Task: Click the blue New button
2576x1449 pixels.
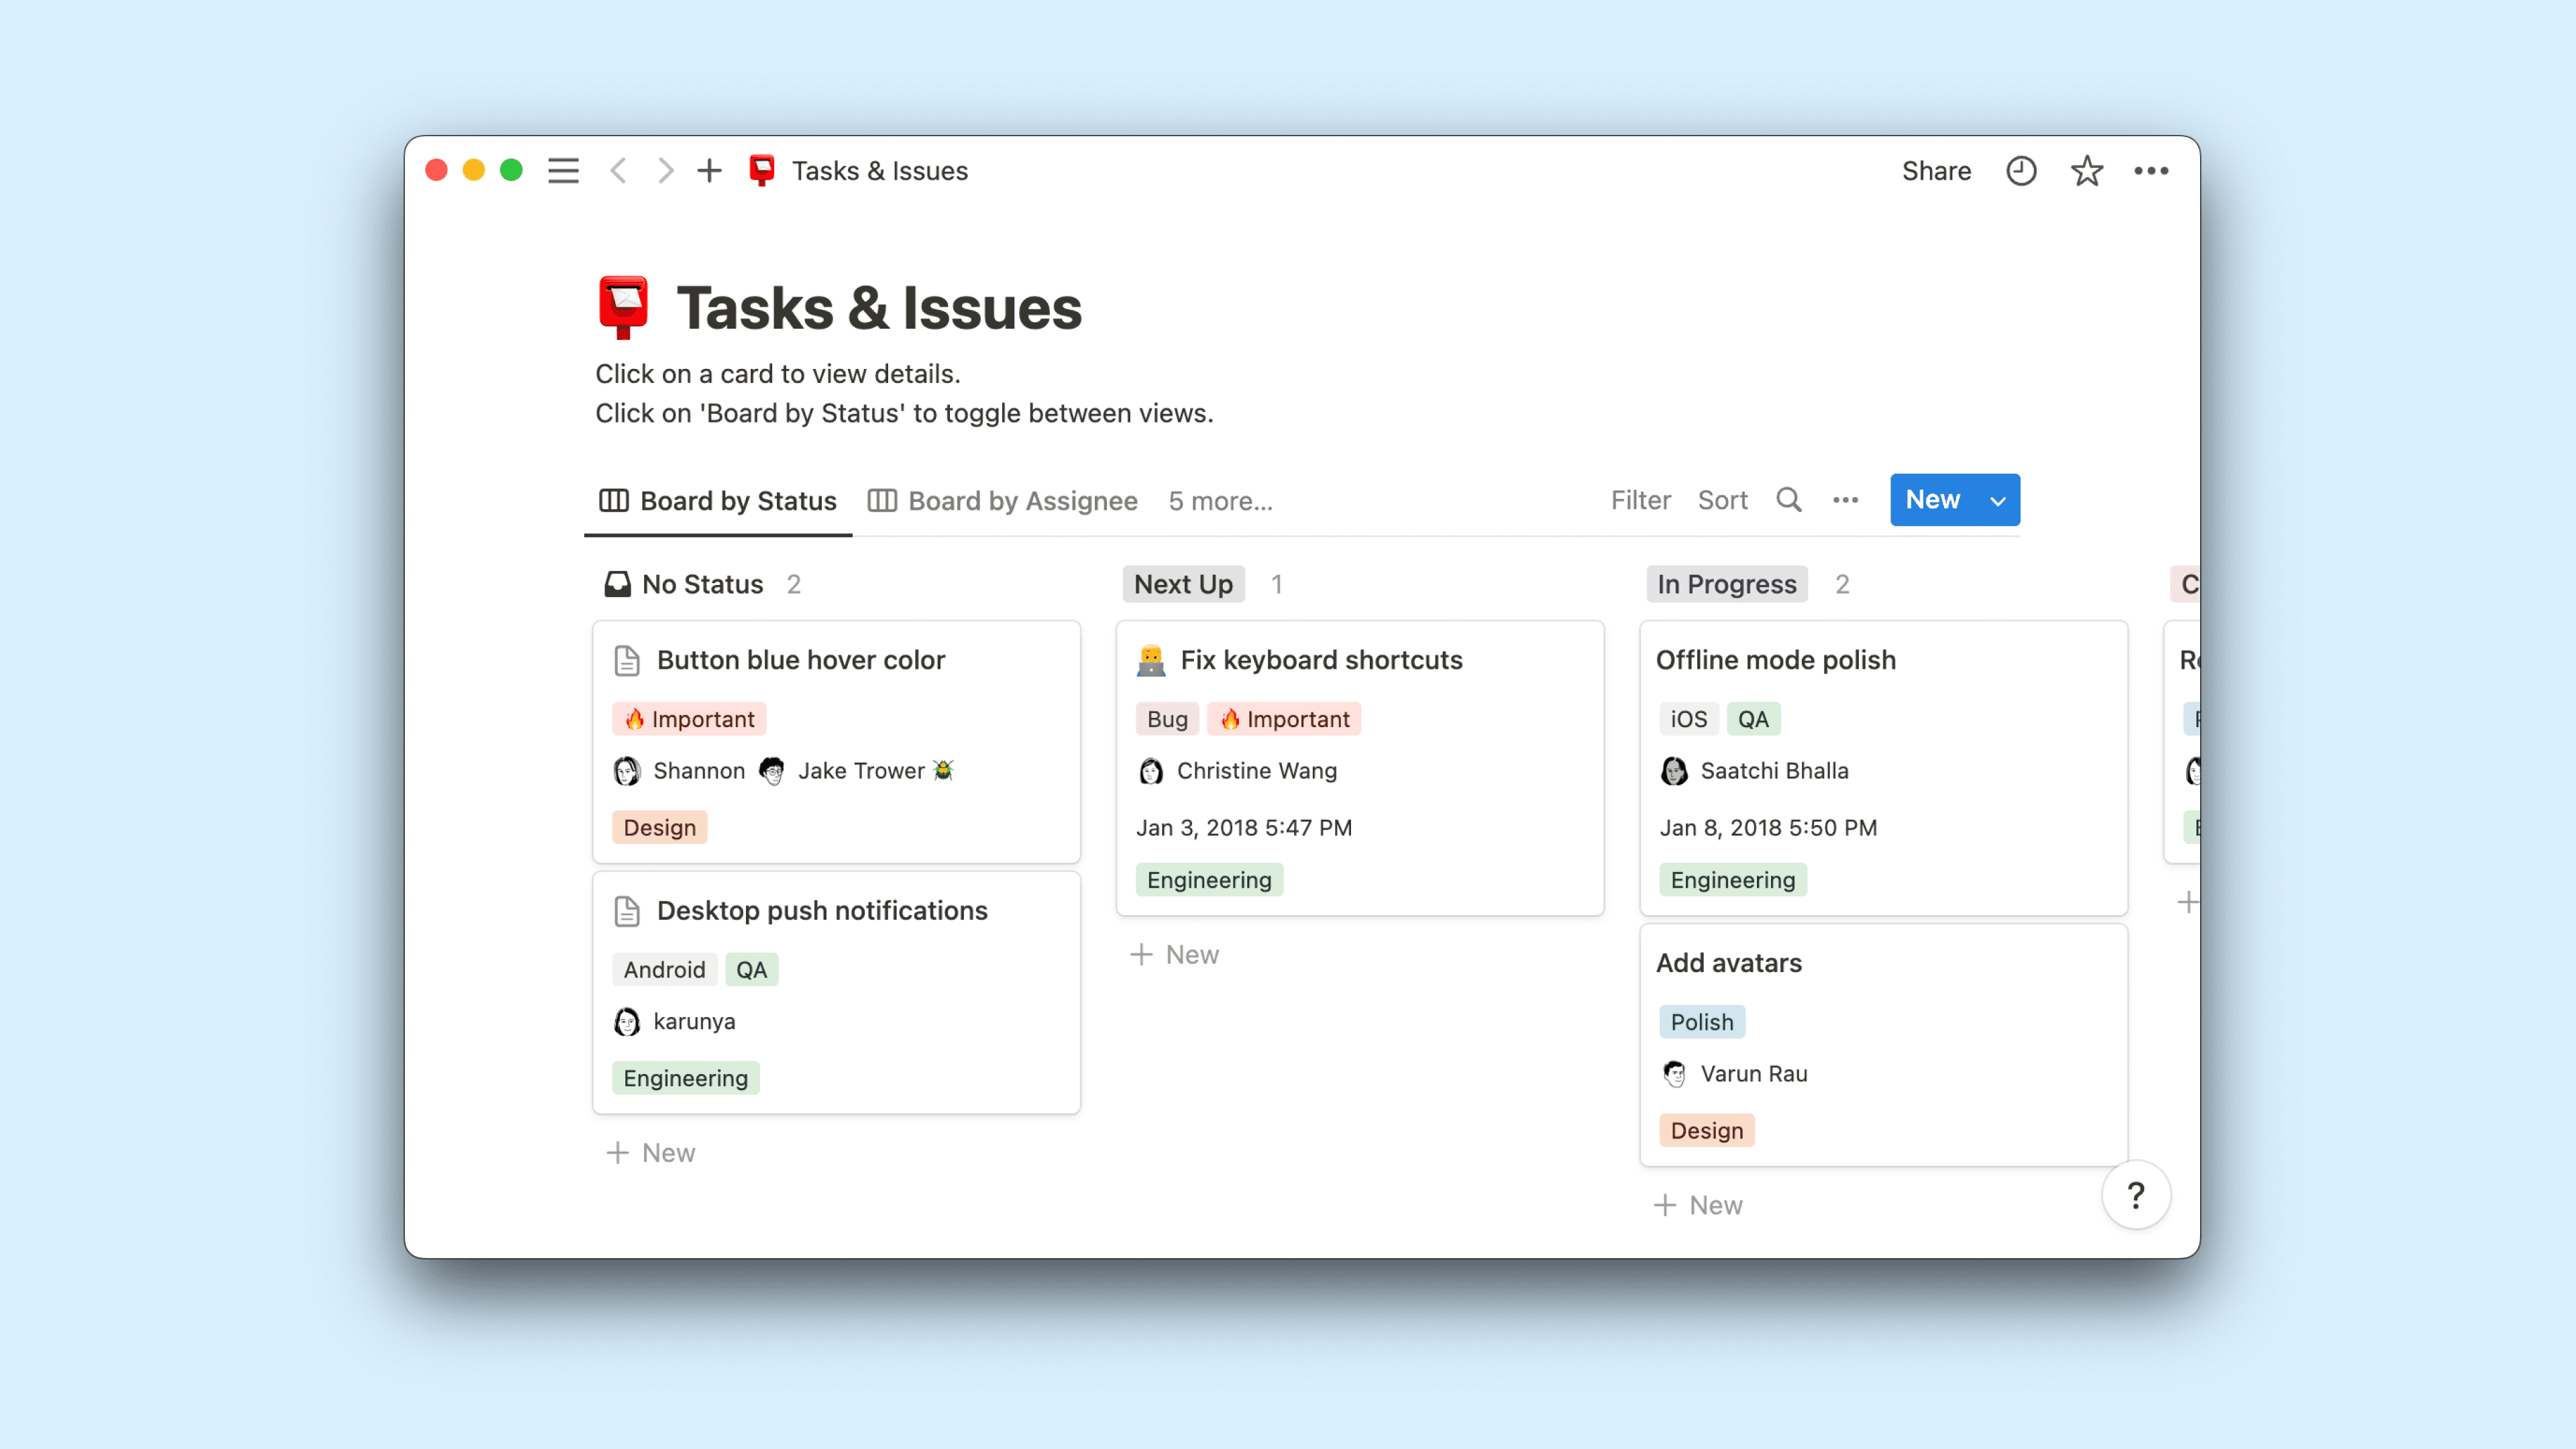Action: pyautogui.click(x=1932, y=500)
